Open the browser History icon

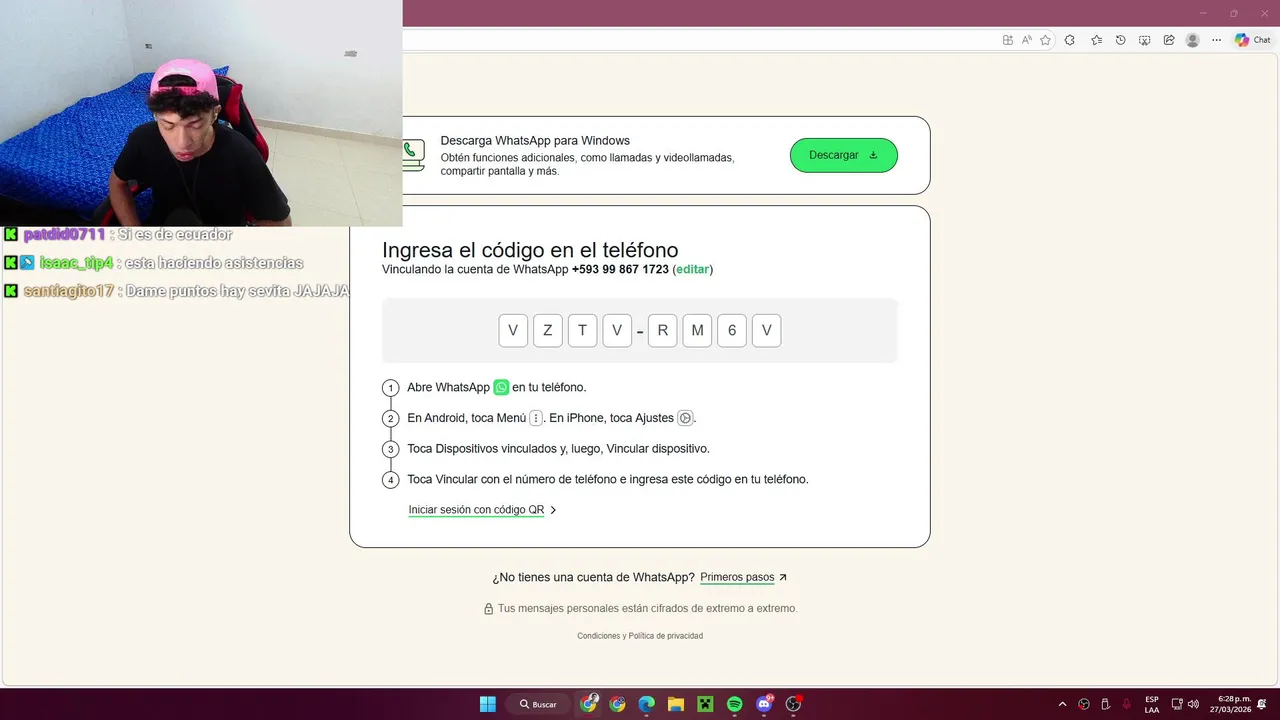(x=1120, y=40)
